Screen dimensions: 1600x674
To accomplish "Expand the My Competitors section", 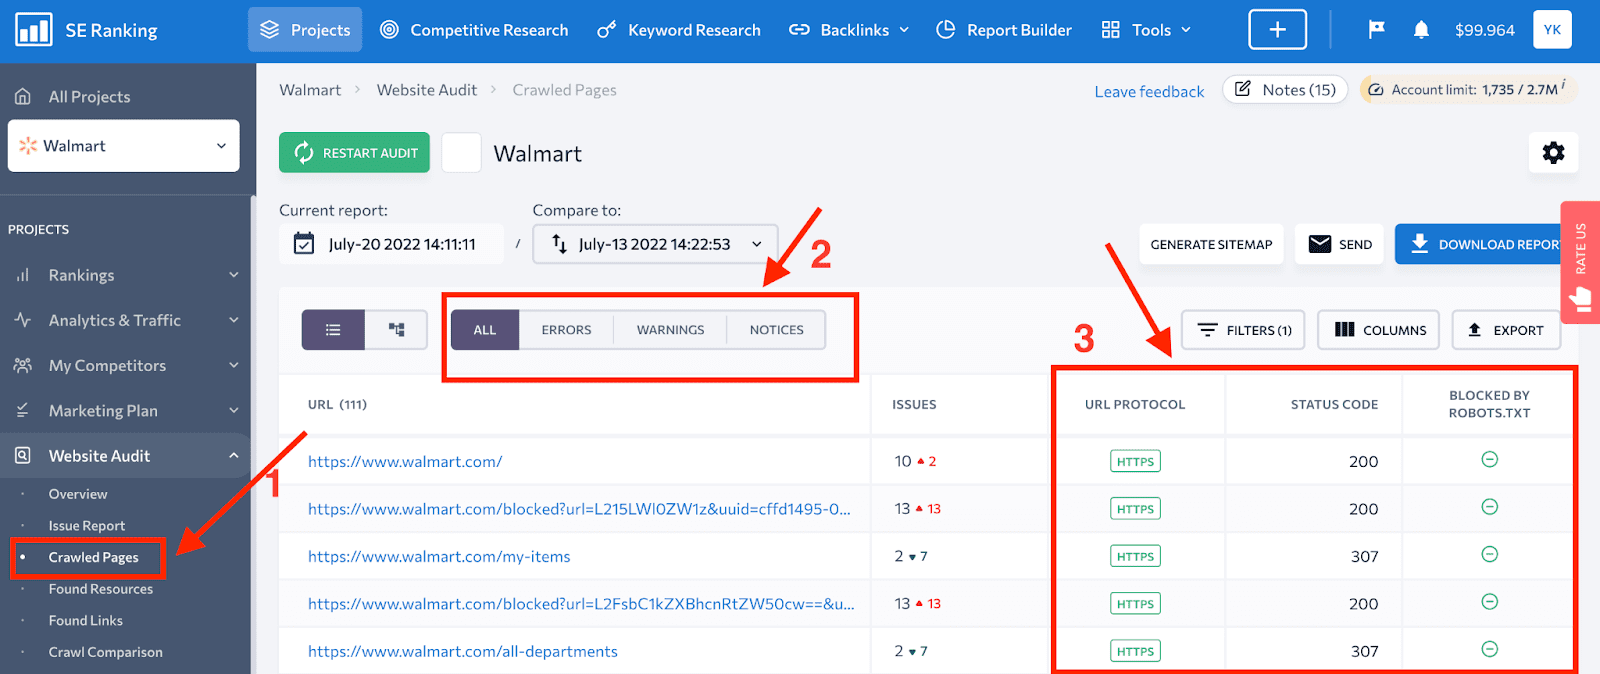I will tap(234, 365).
